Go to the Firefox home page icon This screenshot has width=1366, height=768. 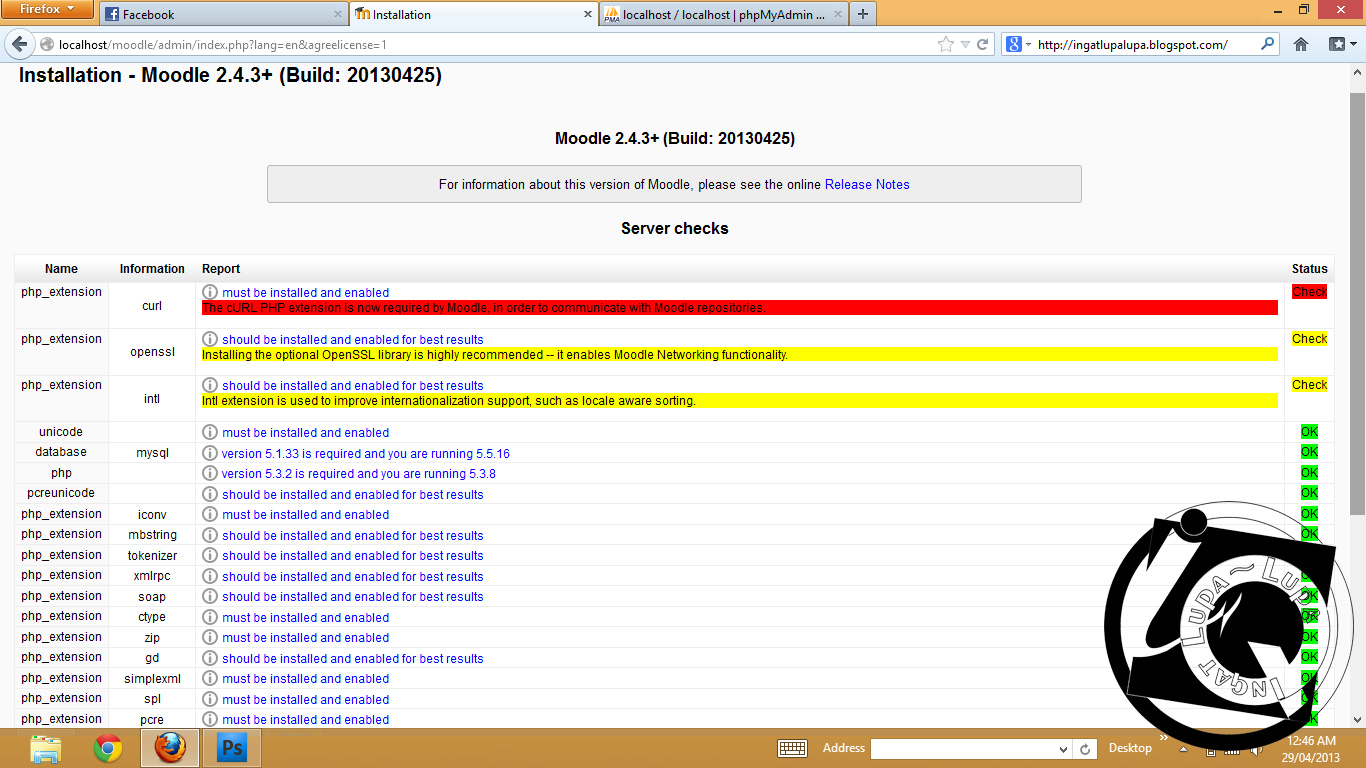(x=1301, y=44)
